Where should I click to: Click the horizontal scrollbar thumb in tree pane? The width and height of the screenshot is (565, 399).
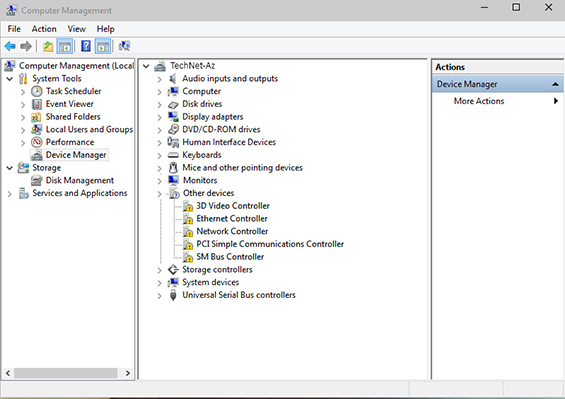tap(66, 373)
